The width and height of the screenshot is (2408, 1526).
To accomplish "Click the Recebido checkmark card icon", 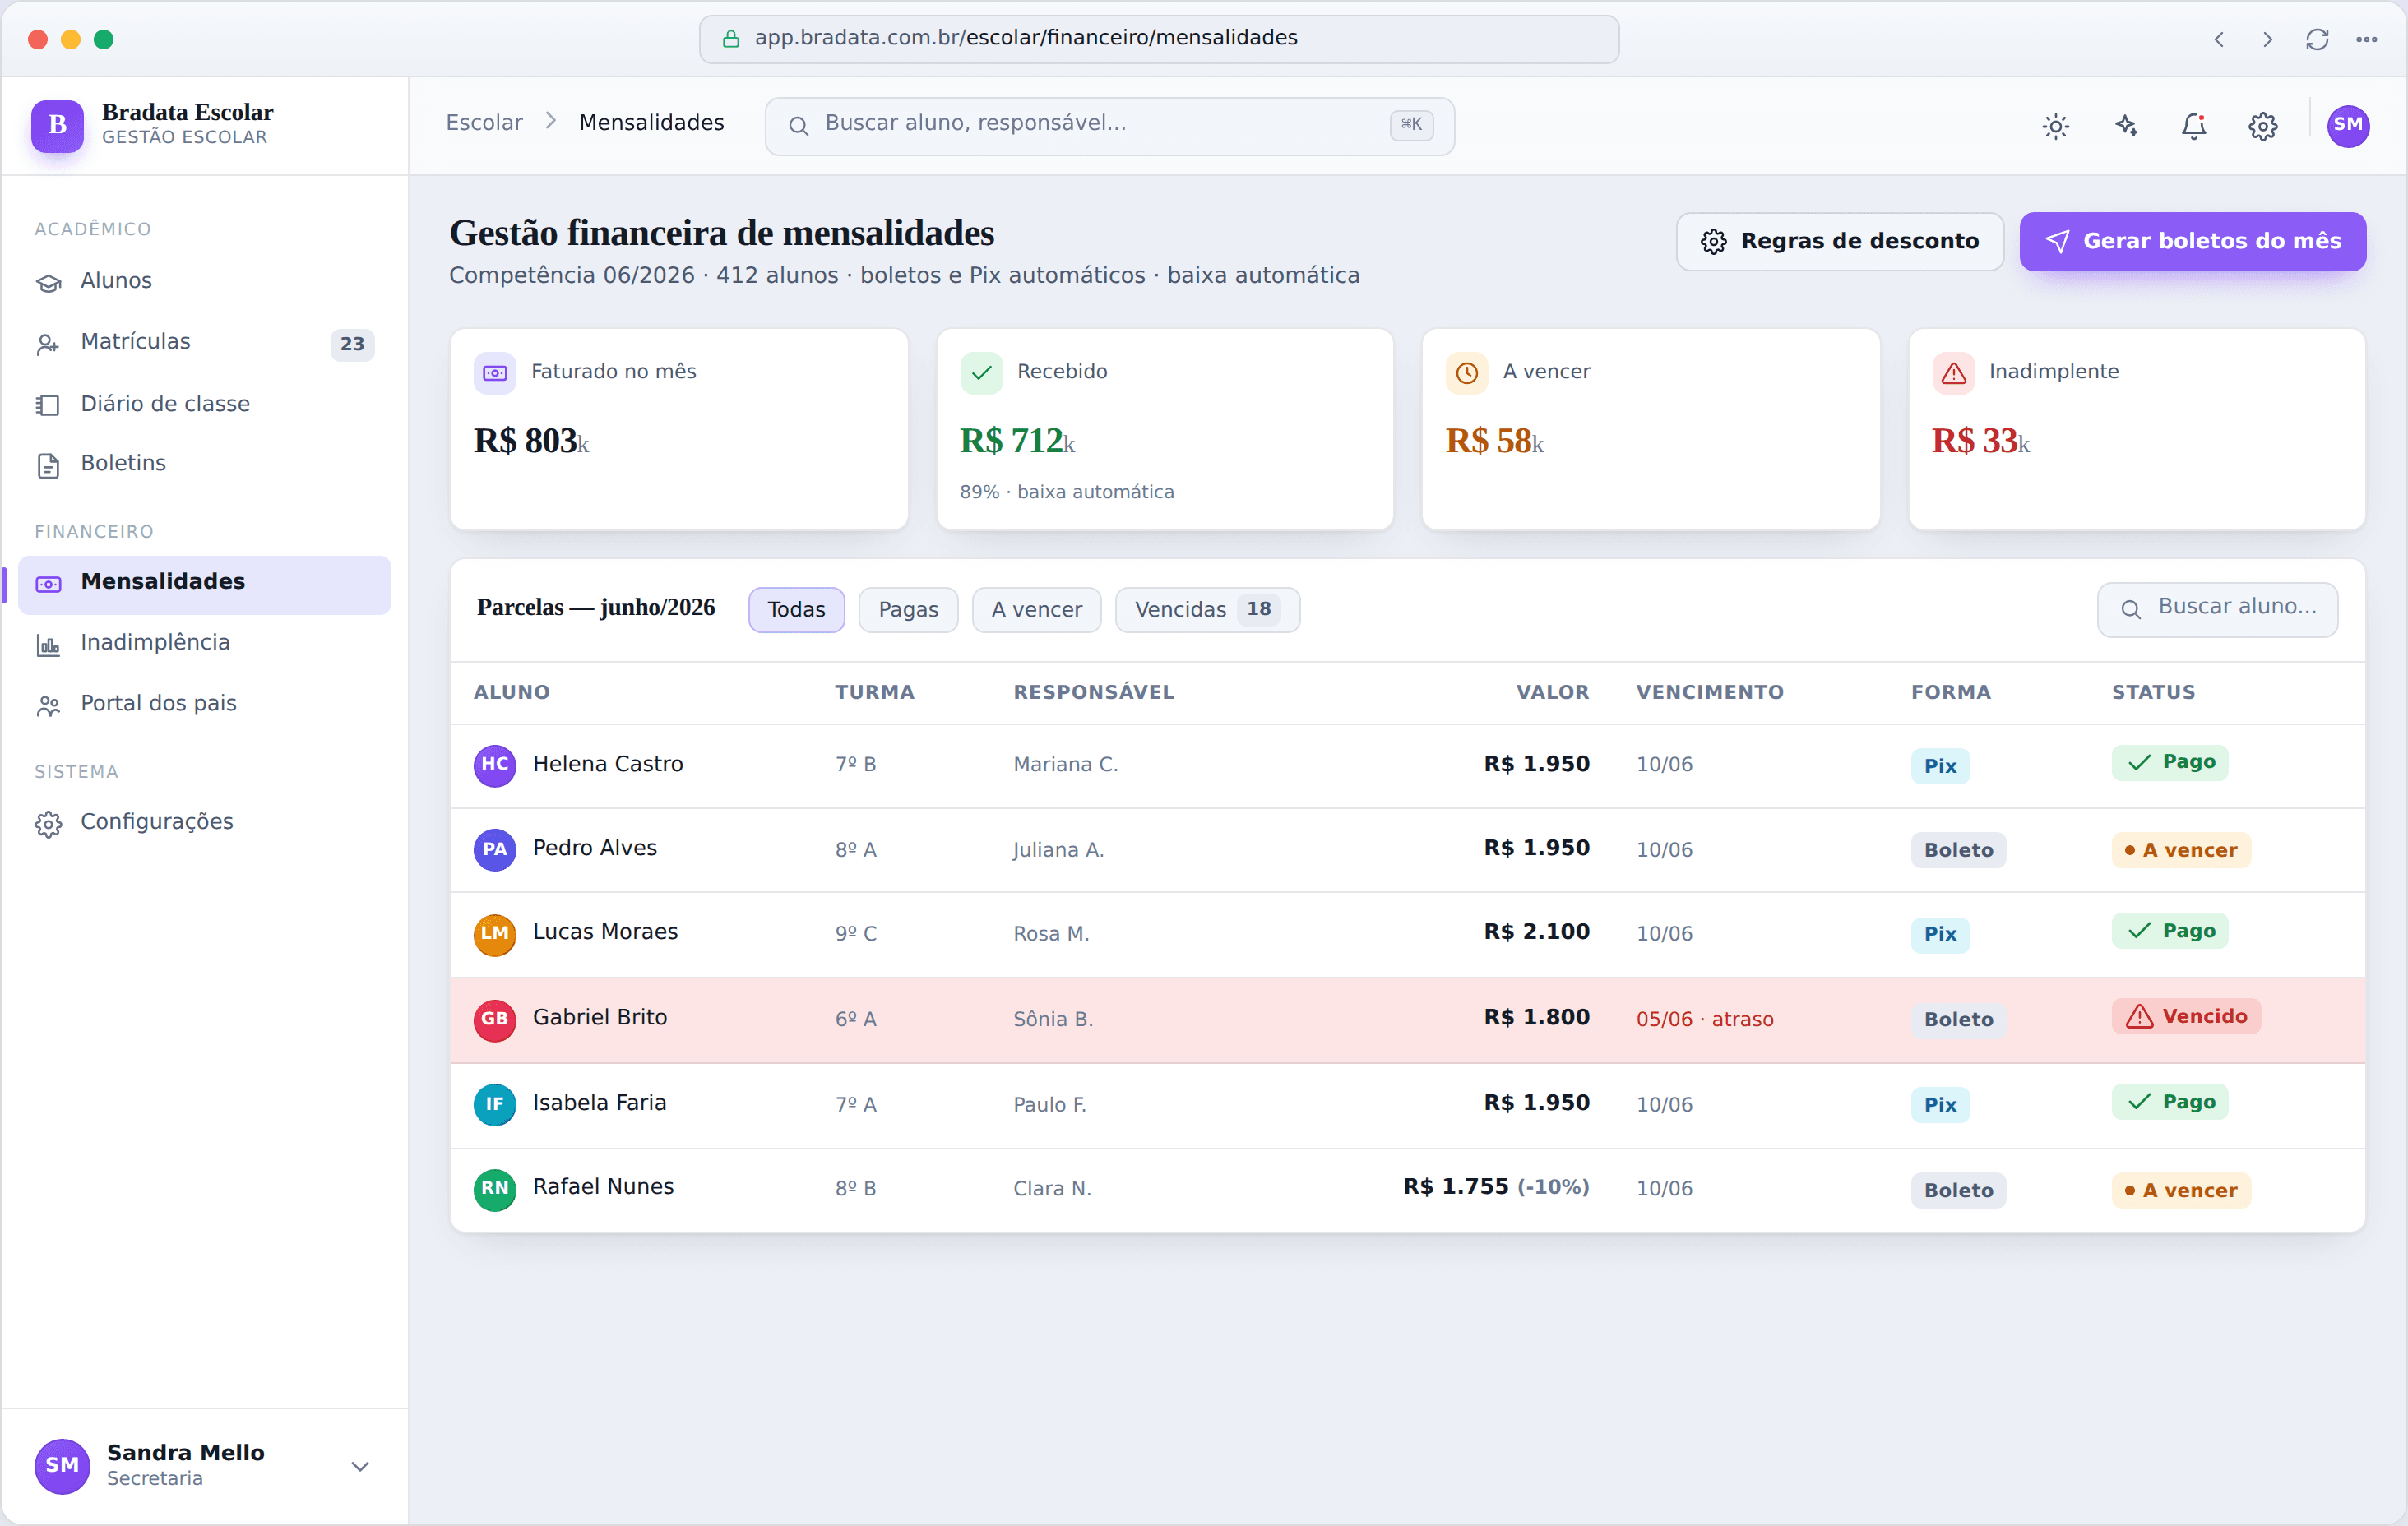I will pos(981,373).
